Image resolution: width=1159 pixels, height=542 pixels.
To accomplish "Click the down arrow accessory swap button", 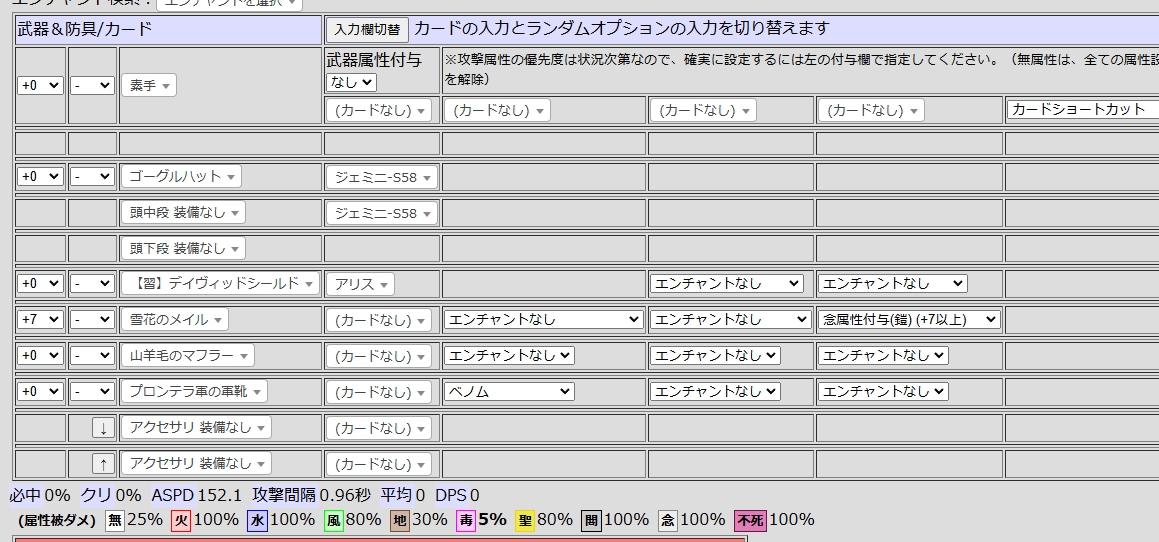I will coord(103,428).
